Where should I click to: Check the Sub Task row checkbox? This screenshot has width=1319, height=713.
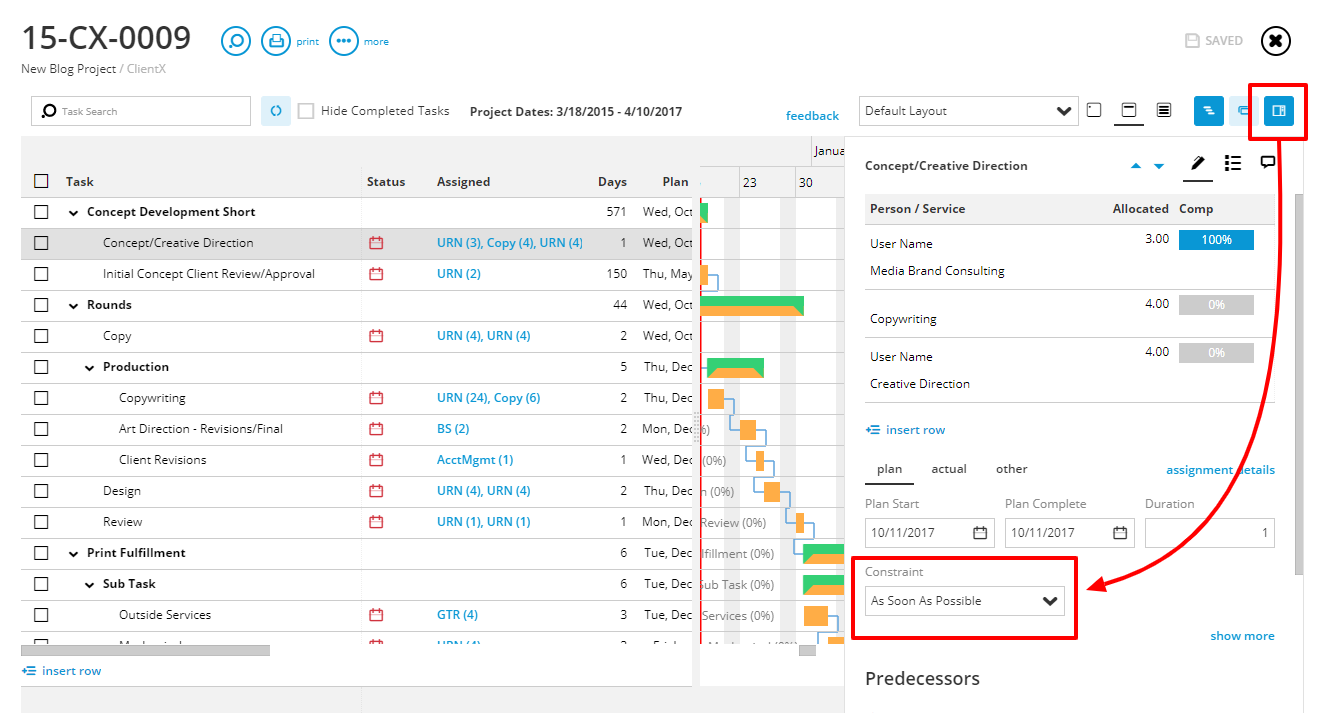point(41,584)
